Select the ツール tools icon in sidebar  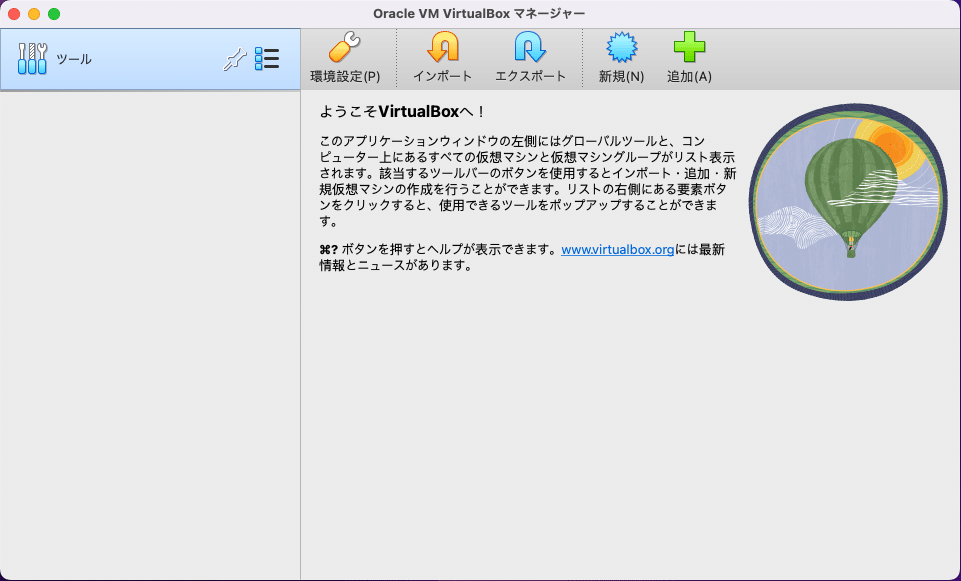(32, 59)
